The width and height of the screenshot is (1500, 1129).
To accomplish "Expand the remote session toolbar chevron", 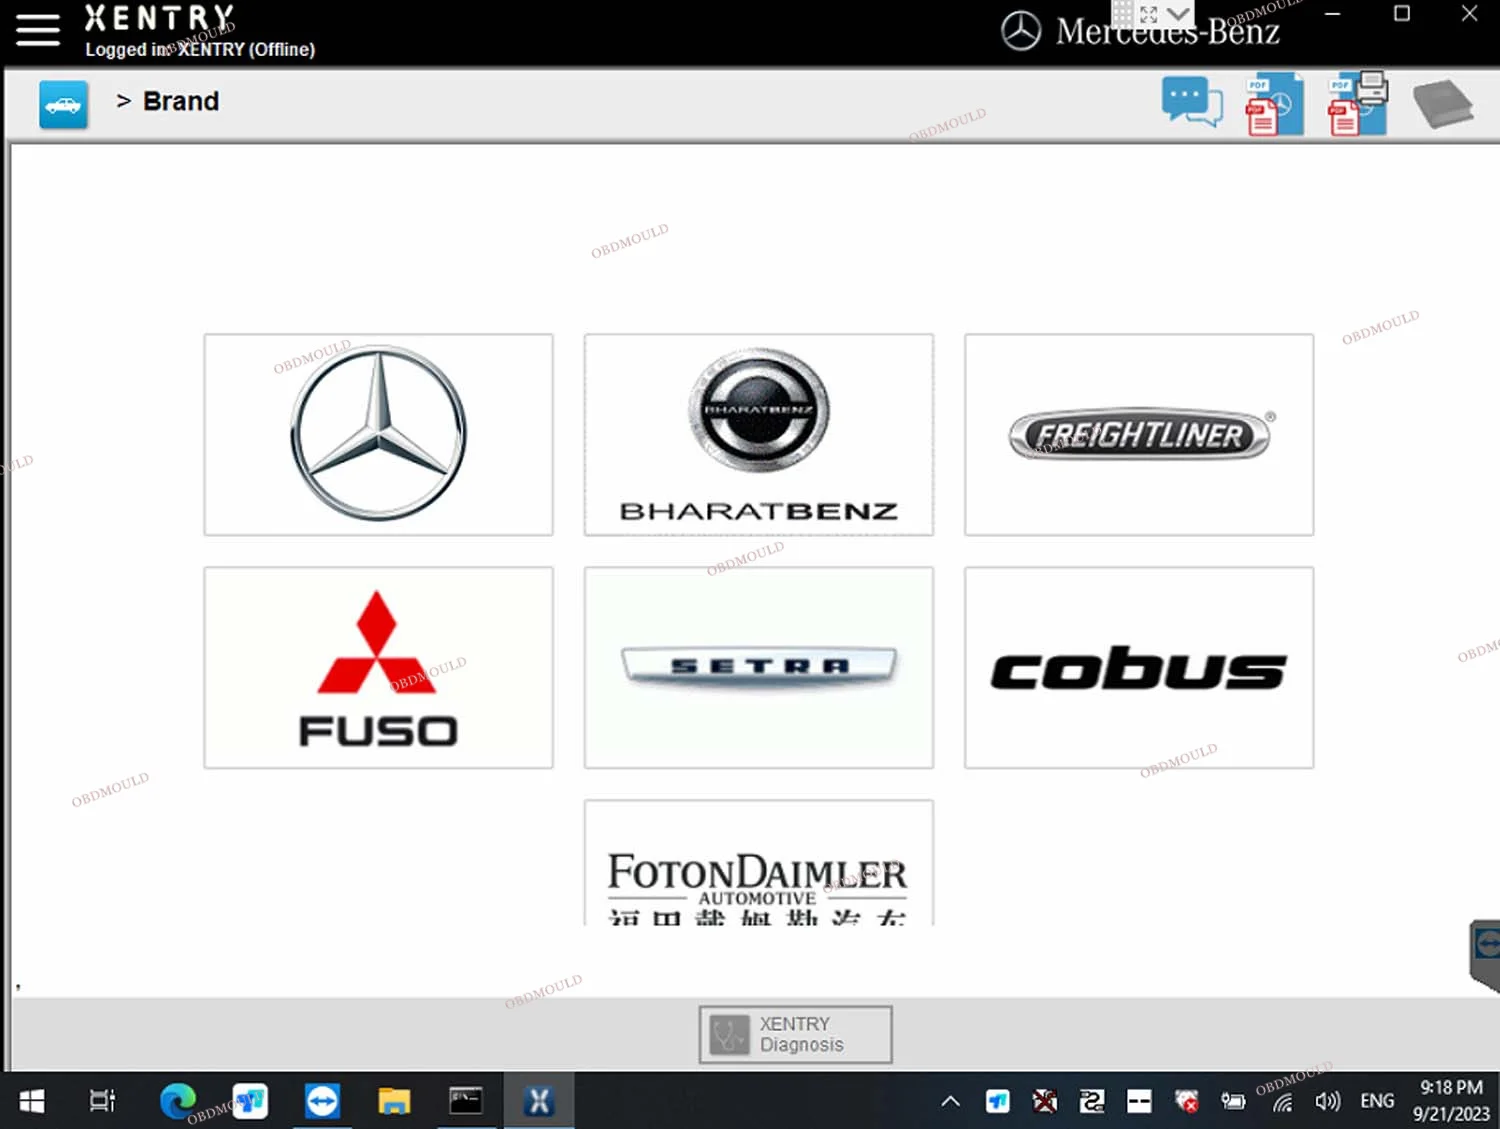I will point(1179,14).
